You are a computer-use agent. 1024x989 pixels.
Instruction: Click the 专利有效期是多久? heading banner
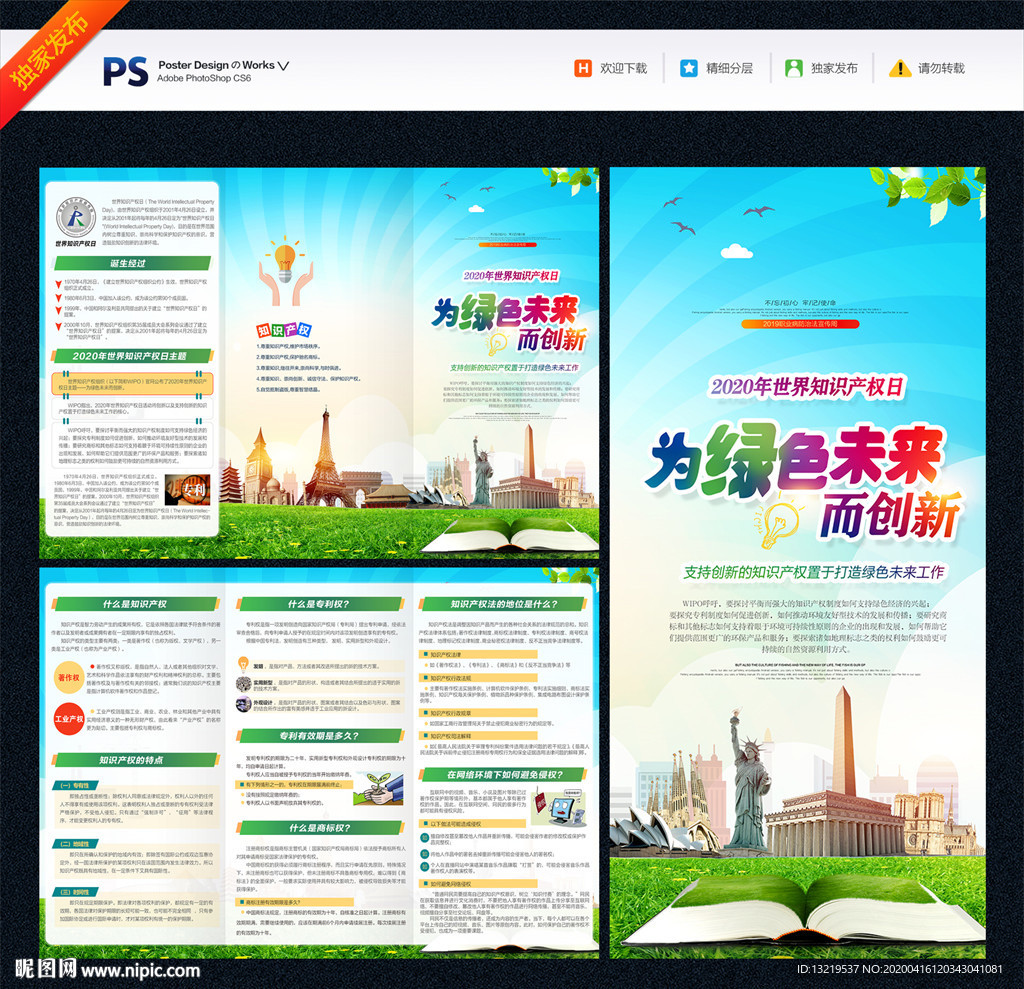point(320,736)
